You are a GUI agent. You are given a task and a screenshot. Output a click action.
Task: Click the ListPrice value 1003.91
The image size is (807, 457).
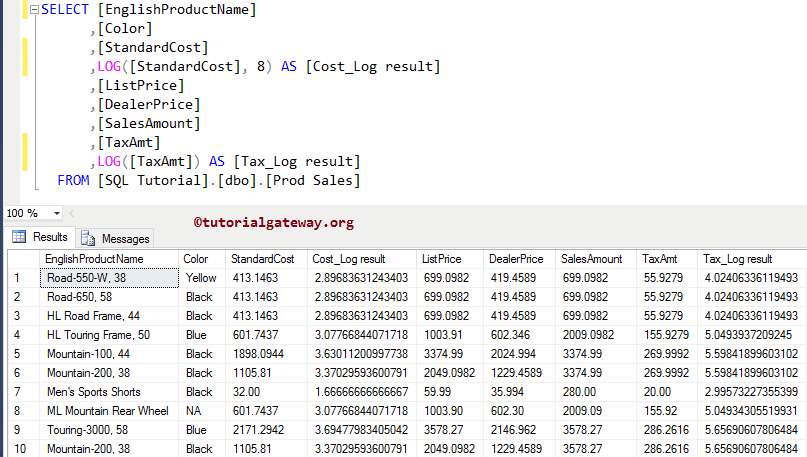(450, 335)
